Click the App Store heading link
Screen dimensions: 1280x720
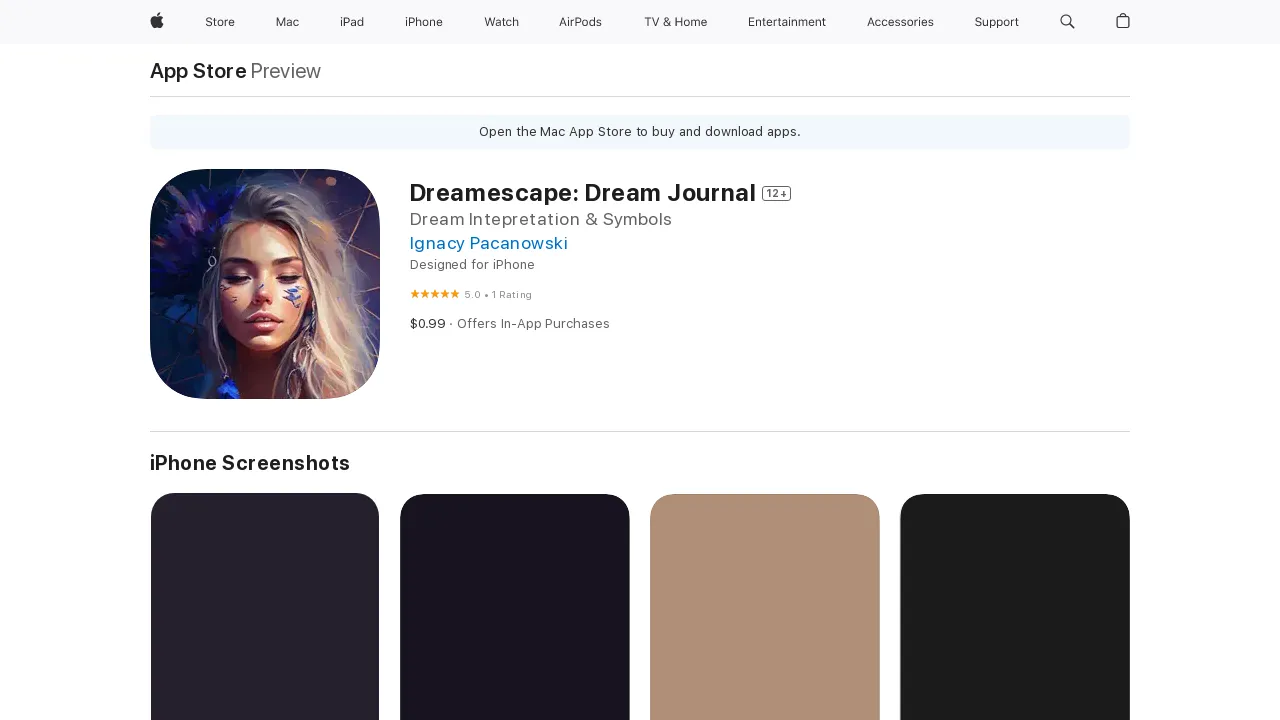point(198,71)
